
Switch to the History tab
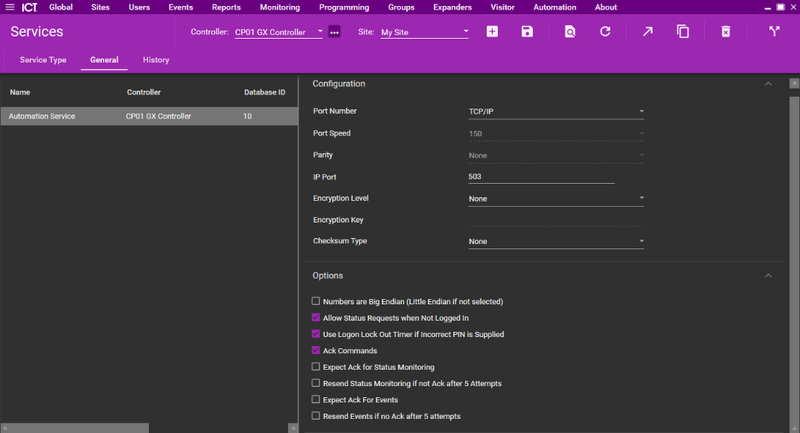156,60
